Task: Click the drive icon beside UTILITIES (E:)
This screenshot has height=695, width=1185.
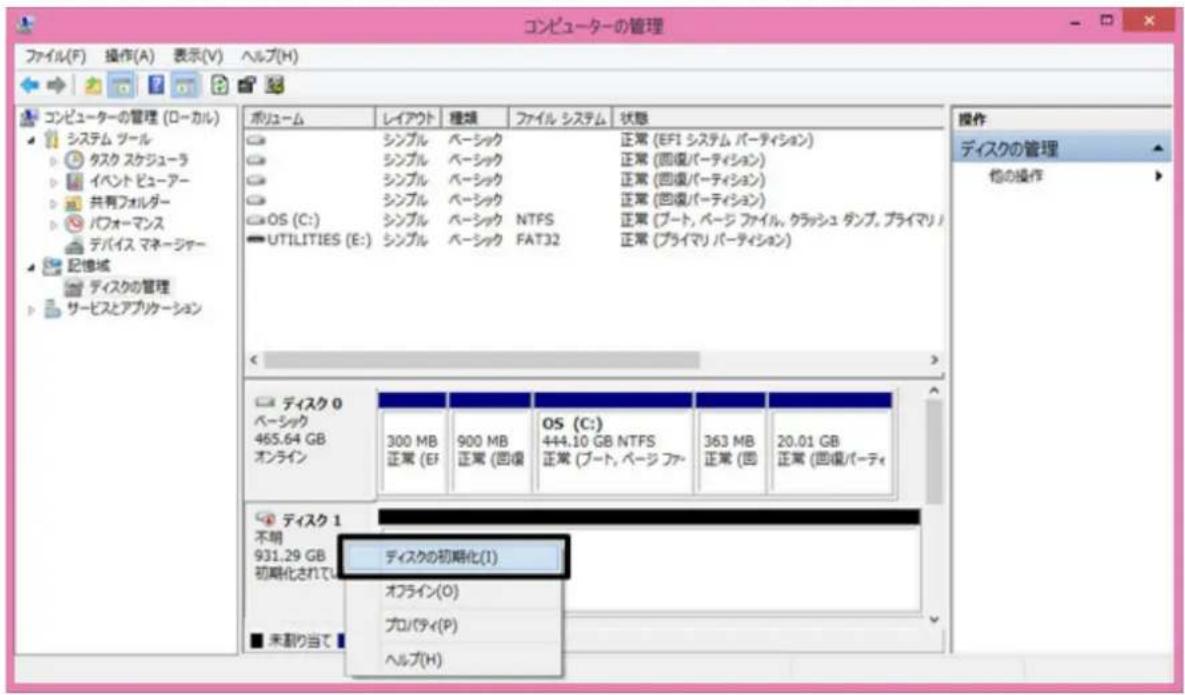Action: click(255, 239)
